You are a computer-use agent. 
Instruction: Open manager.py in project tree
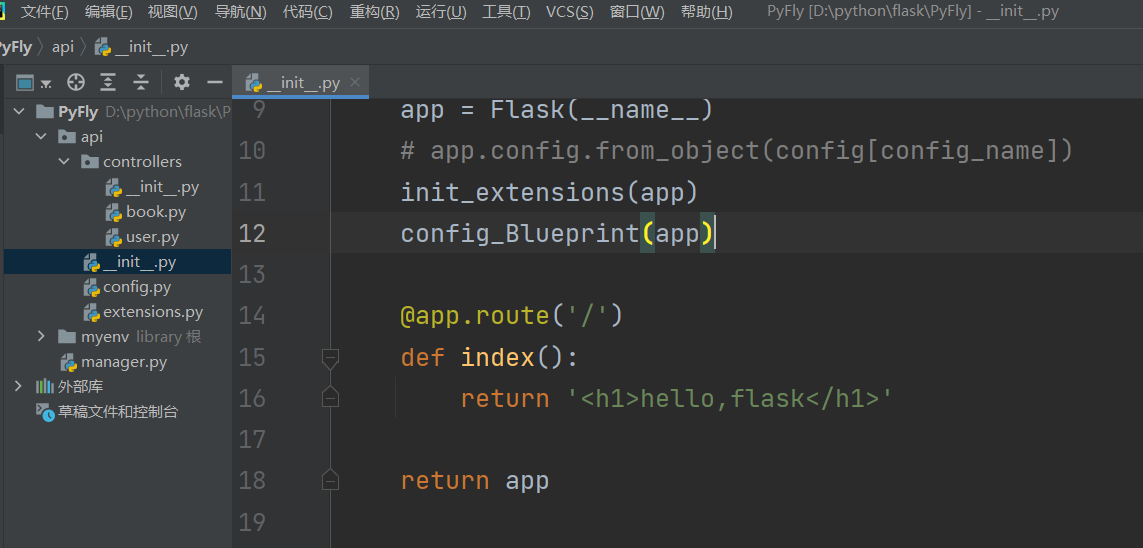pyautogui.click(x=117, y=361)
